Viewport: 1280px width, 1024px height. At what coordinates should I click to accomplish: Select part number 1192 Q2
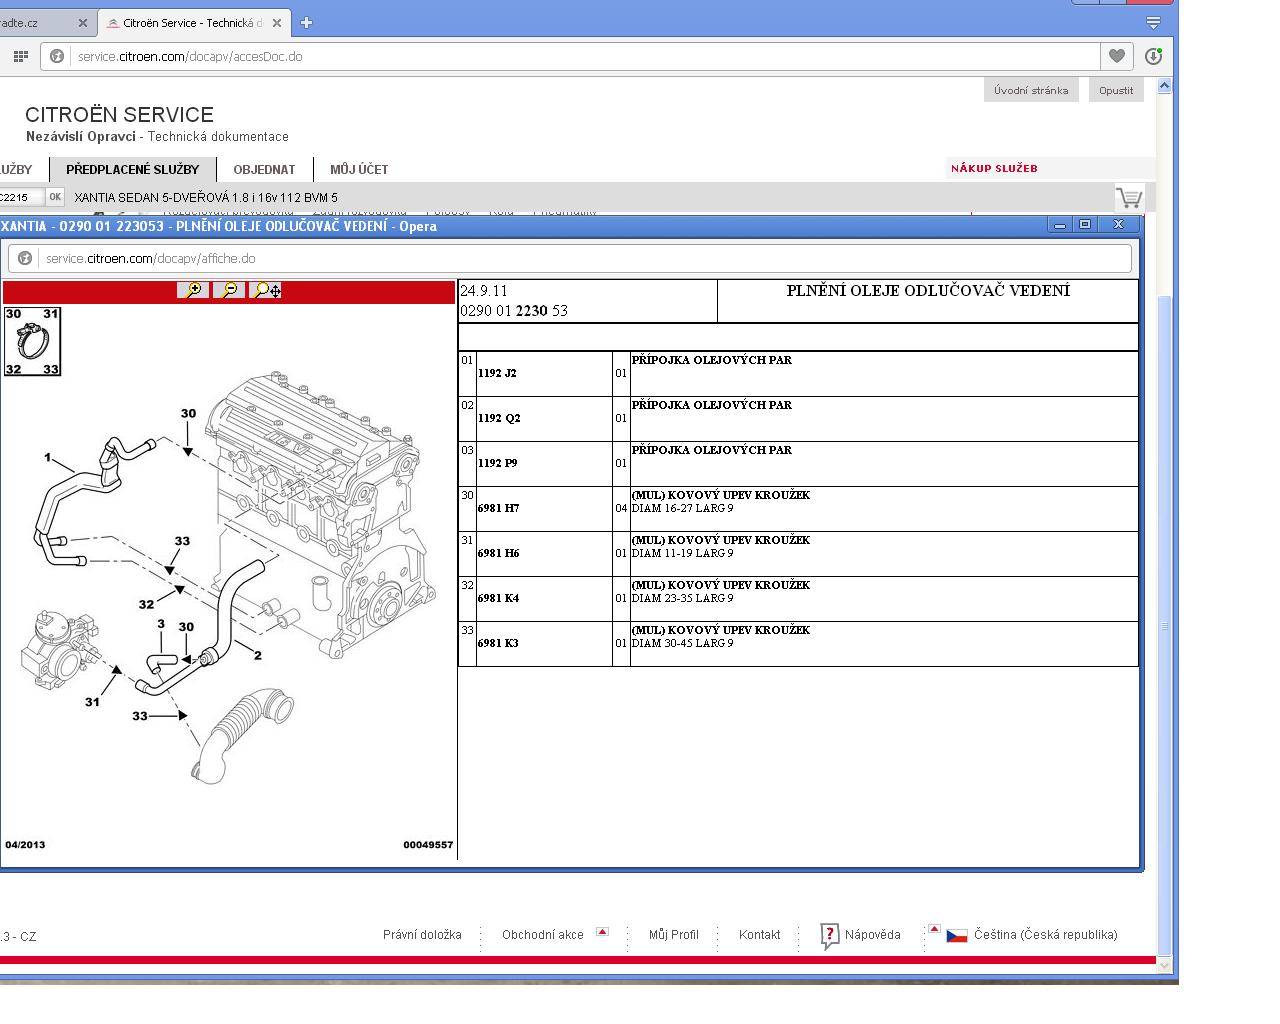pyautogui.click(x=499, y=418)
